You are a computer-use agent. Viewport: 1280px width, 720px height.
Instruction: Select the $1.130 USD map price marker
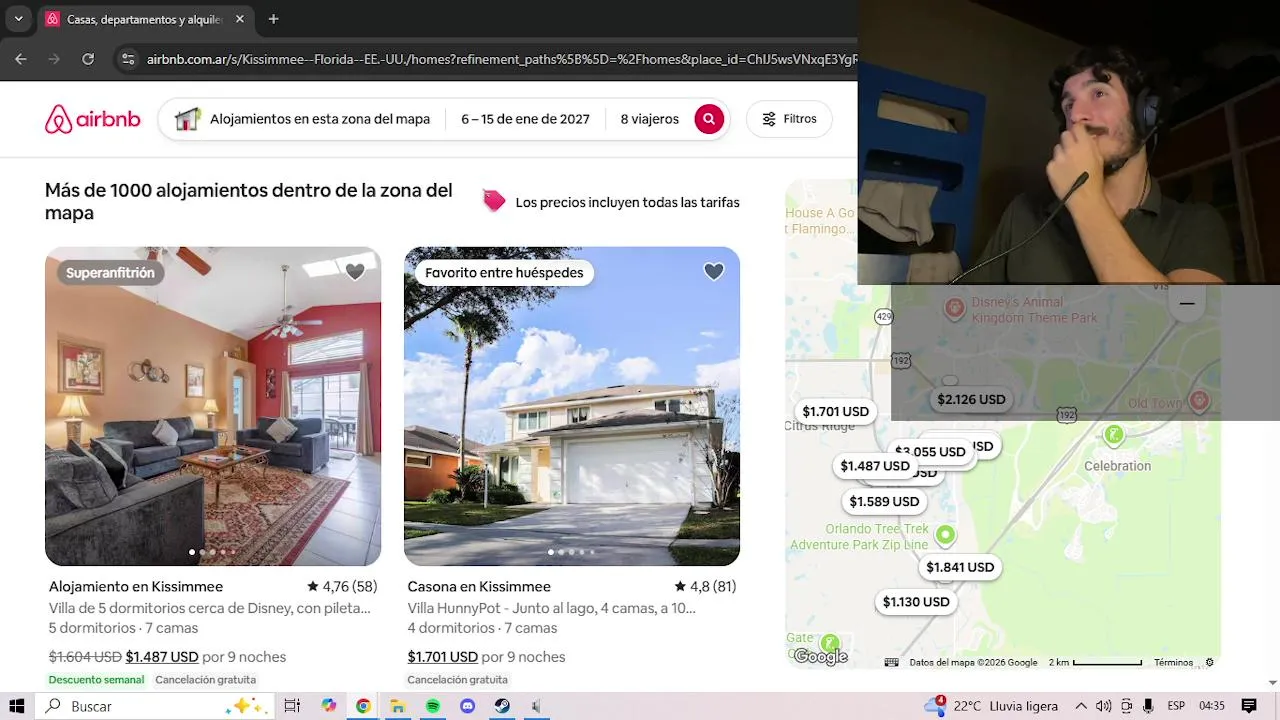coord(915,602)
